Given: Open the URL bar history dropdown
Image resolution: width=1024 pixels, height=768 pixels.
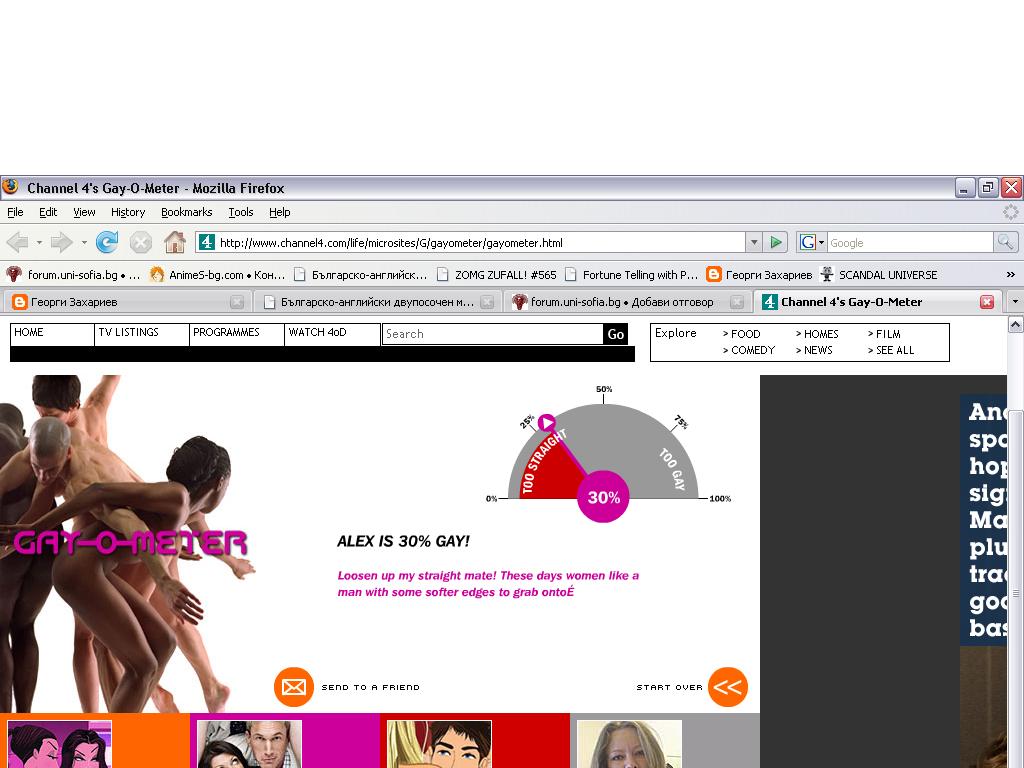Looking at the screenshot, I should point(754,242).
